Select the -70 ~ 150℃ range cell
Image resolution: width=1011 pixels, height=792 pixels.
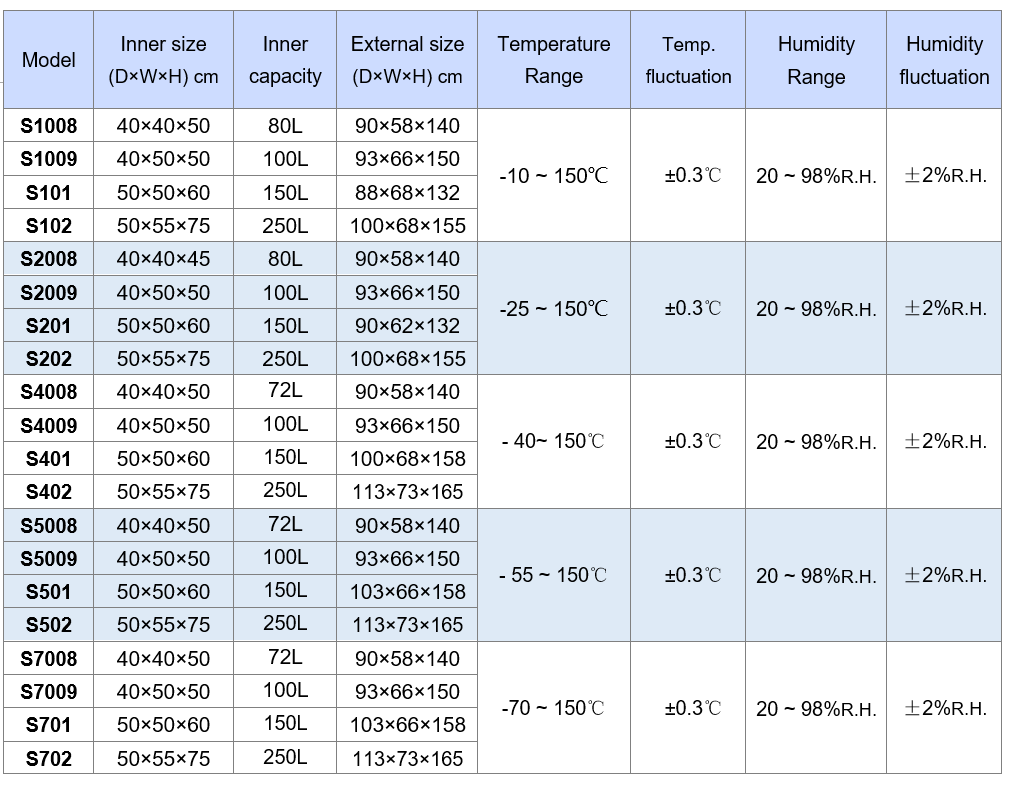coord(554,708)
